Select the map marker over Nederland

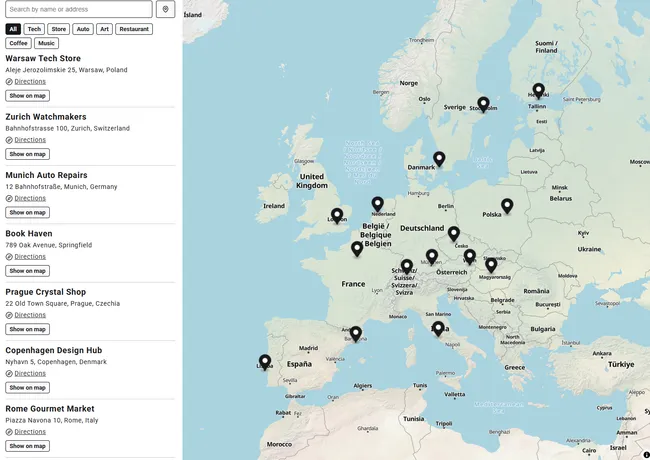coord(377,204)
